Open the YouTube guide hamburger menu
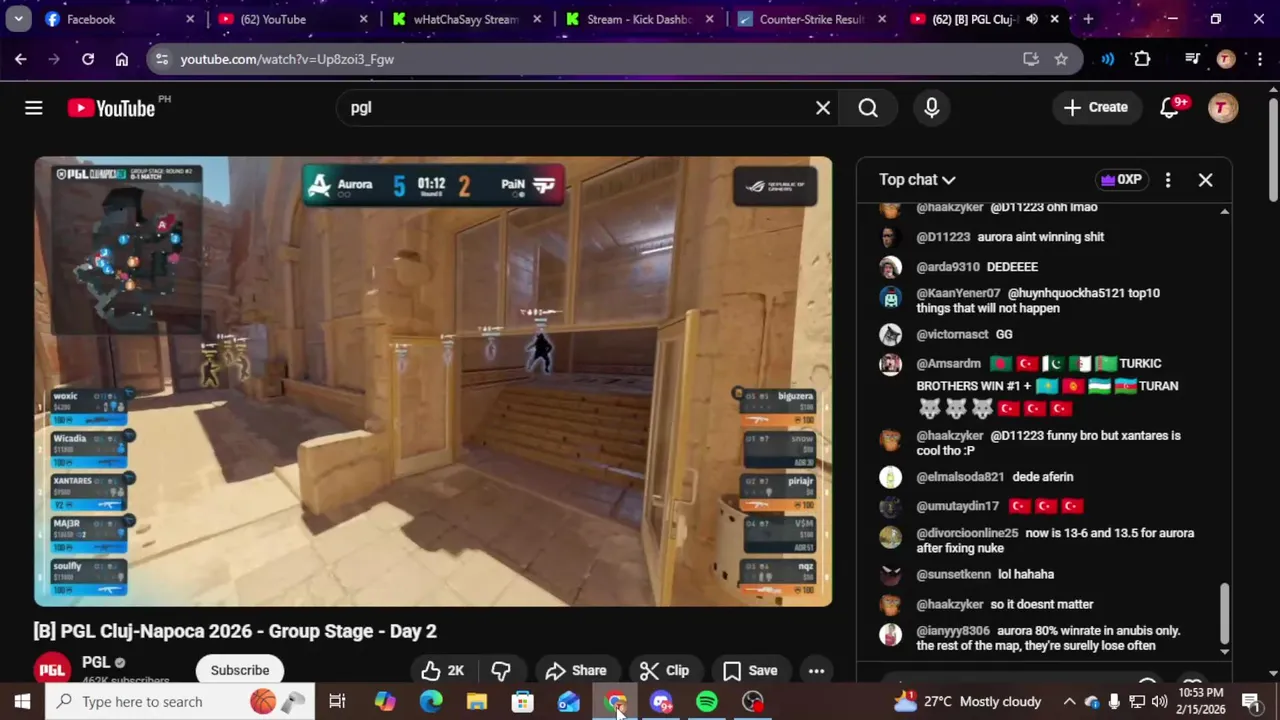This screenshot has width=1280, height=720. 34,108
